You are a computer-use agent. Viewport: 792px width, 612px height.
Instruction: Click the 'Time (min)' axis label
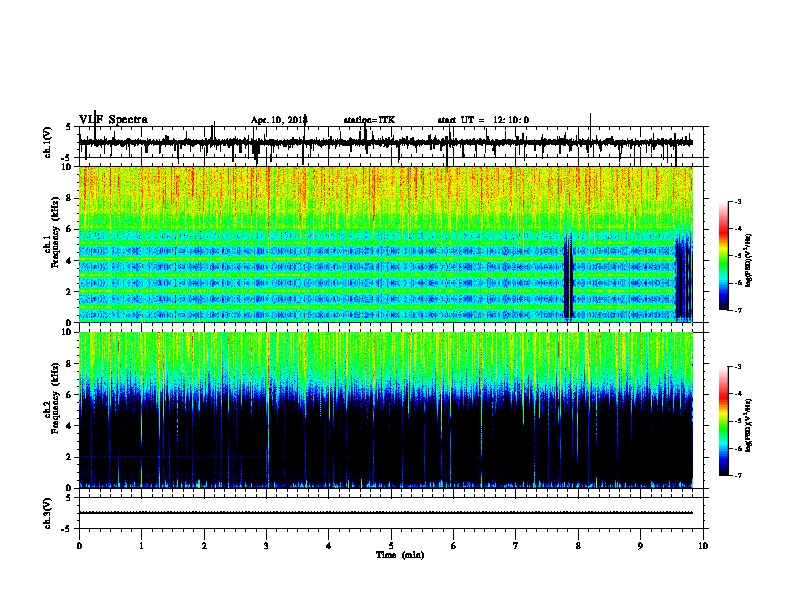click(400, 555)
